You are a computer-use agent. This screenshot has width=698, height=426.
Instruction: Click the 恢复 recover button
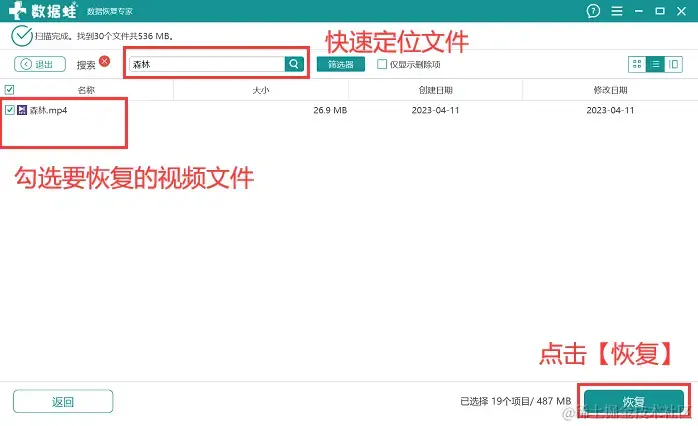tap(633, 402)
